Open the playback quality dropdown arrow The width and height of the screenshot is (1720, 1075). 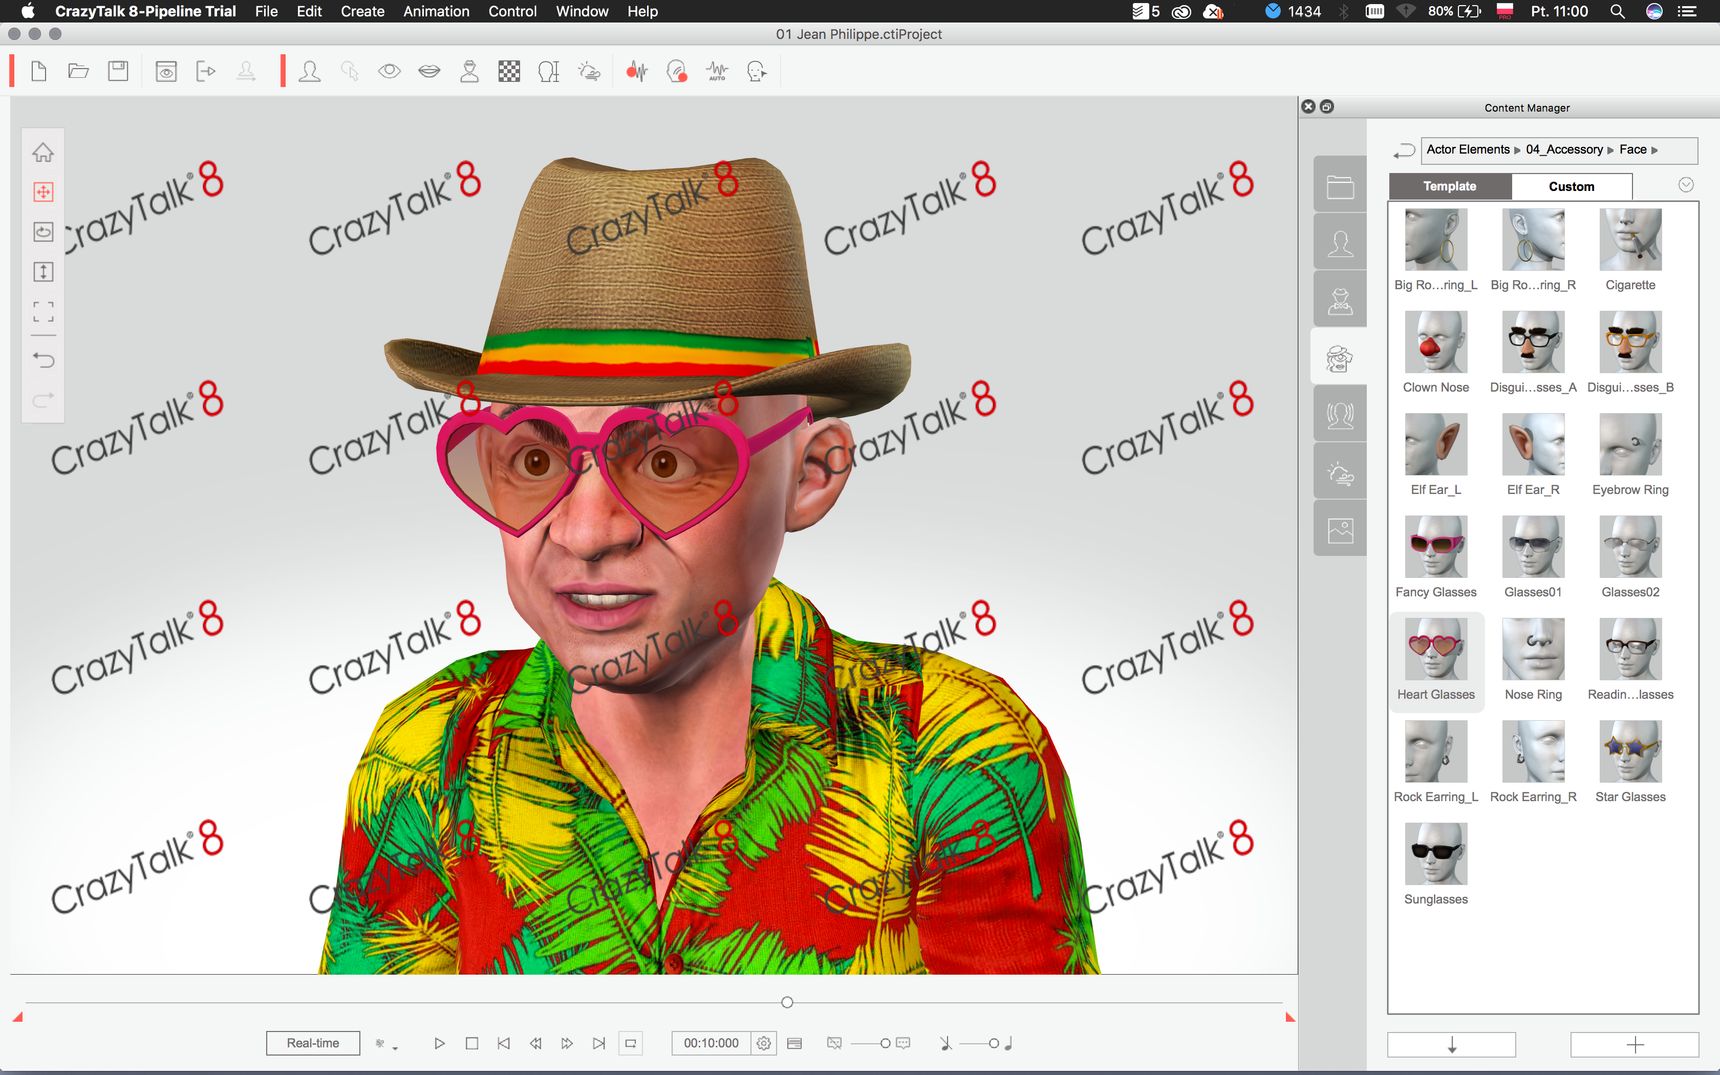click(395, 1048)
